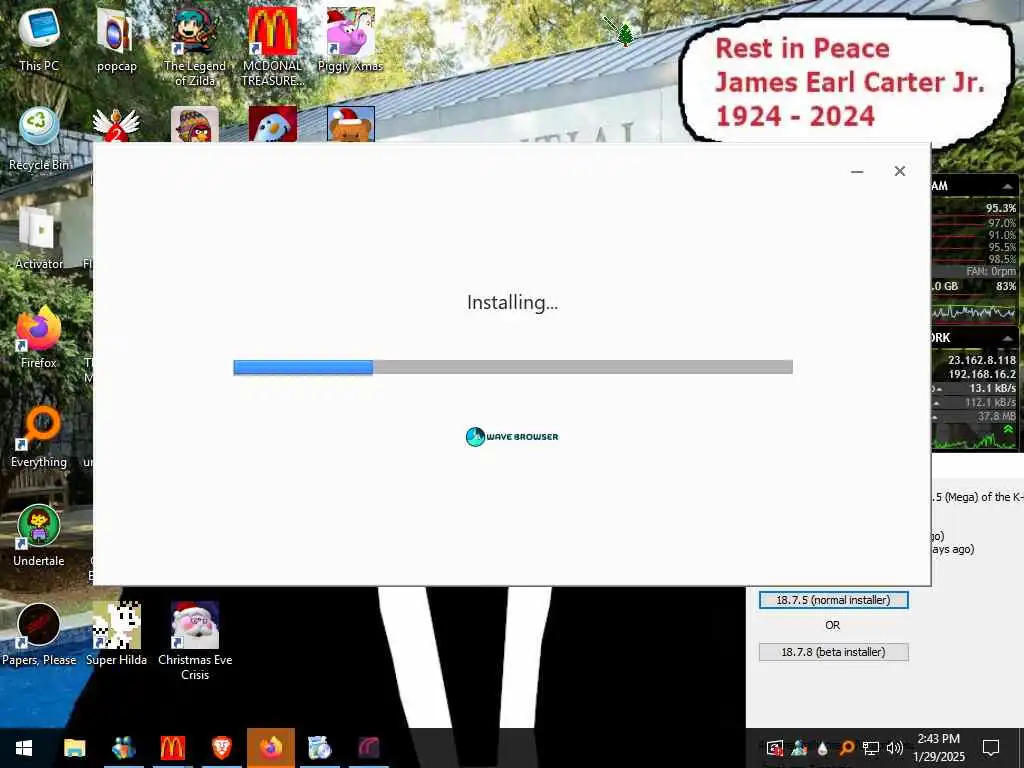Screen dimensions: 1024x768
Task: Open the notification action center
Action: (991, 748)
